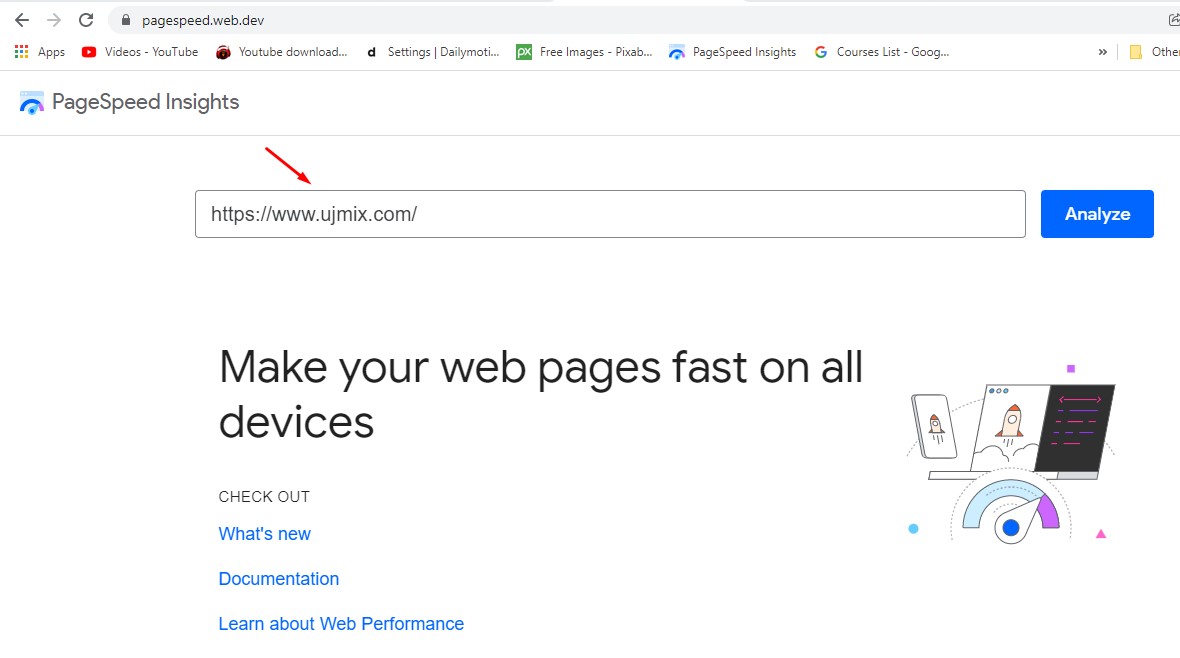Screen dimensions: 1180x658
Task: Click the URL field containing ujmix.com
Action: [610, 214]
